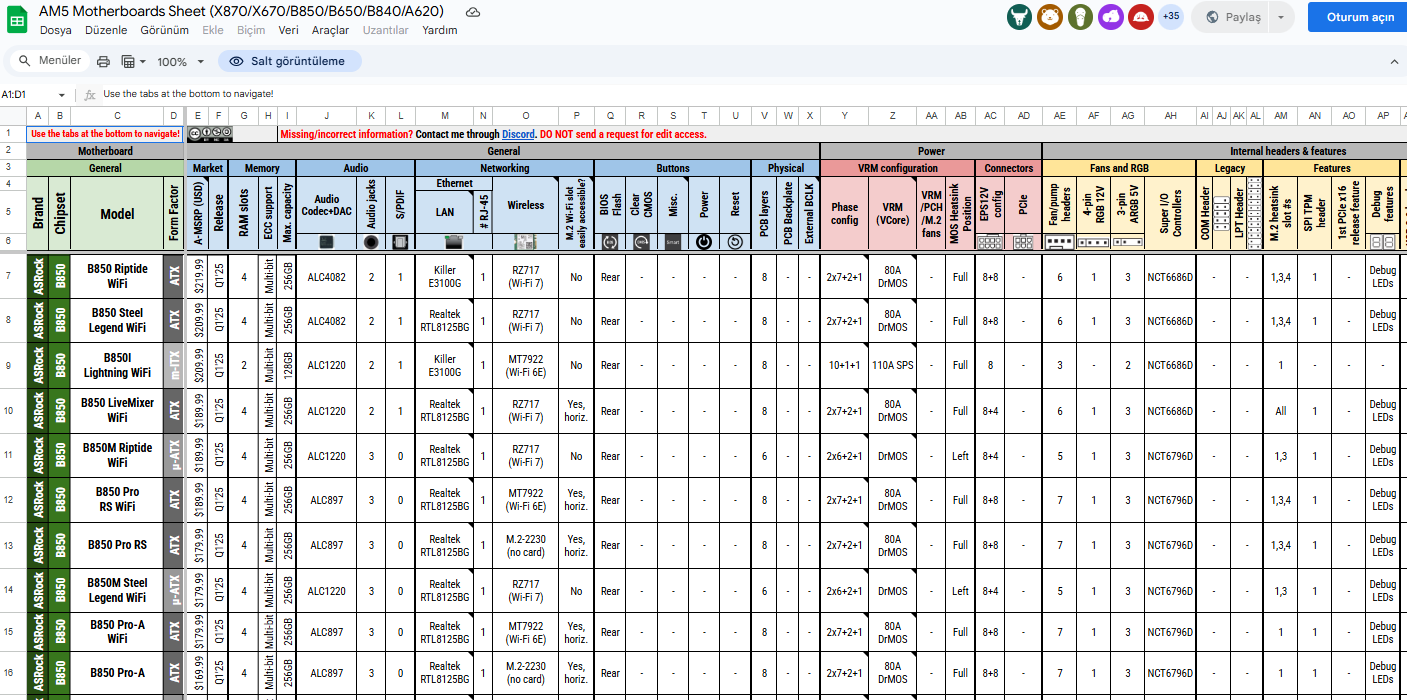This screenshot has width=1407, height=700.
Task: Select the PCIe power connector icon cell
Action: [1024, 242]
